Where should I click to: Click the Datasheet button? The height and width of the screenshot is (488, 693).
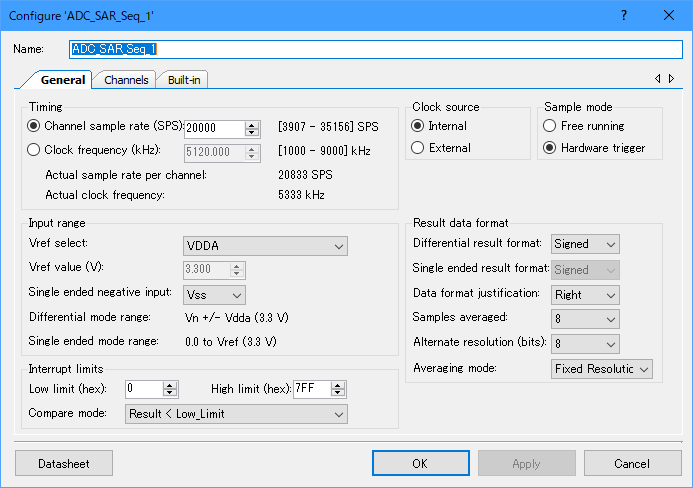(x=64, y=464)
